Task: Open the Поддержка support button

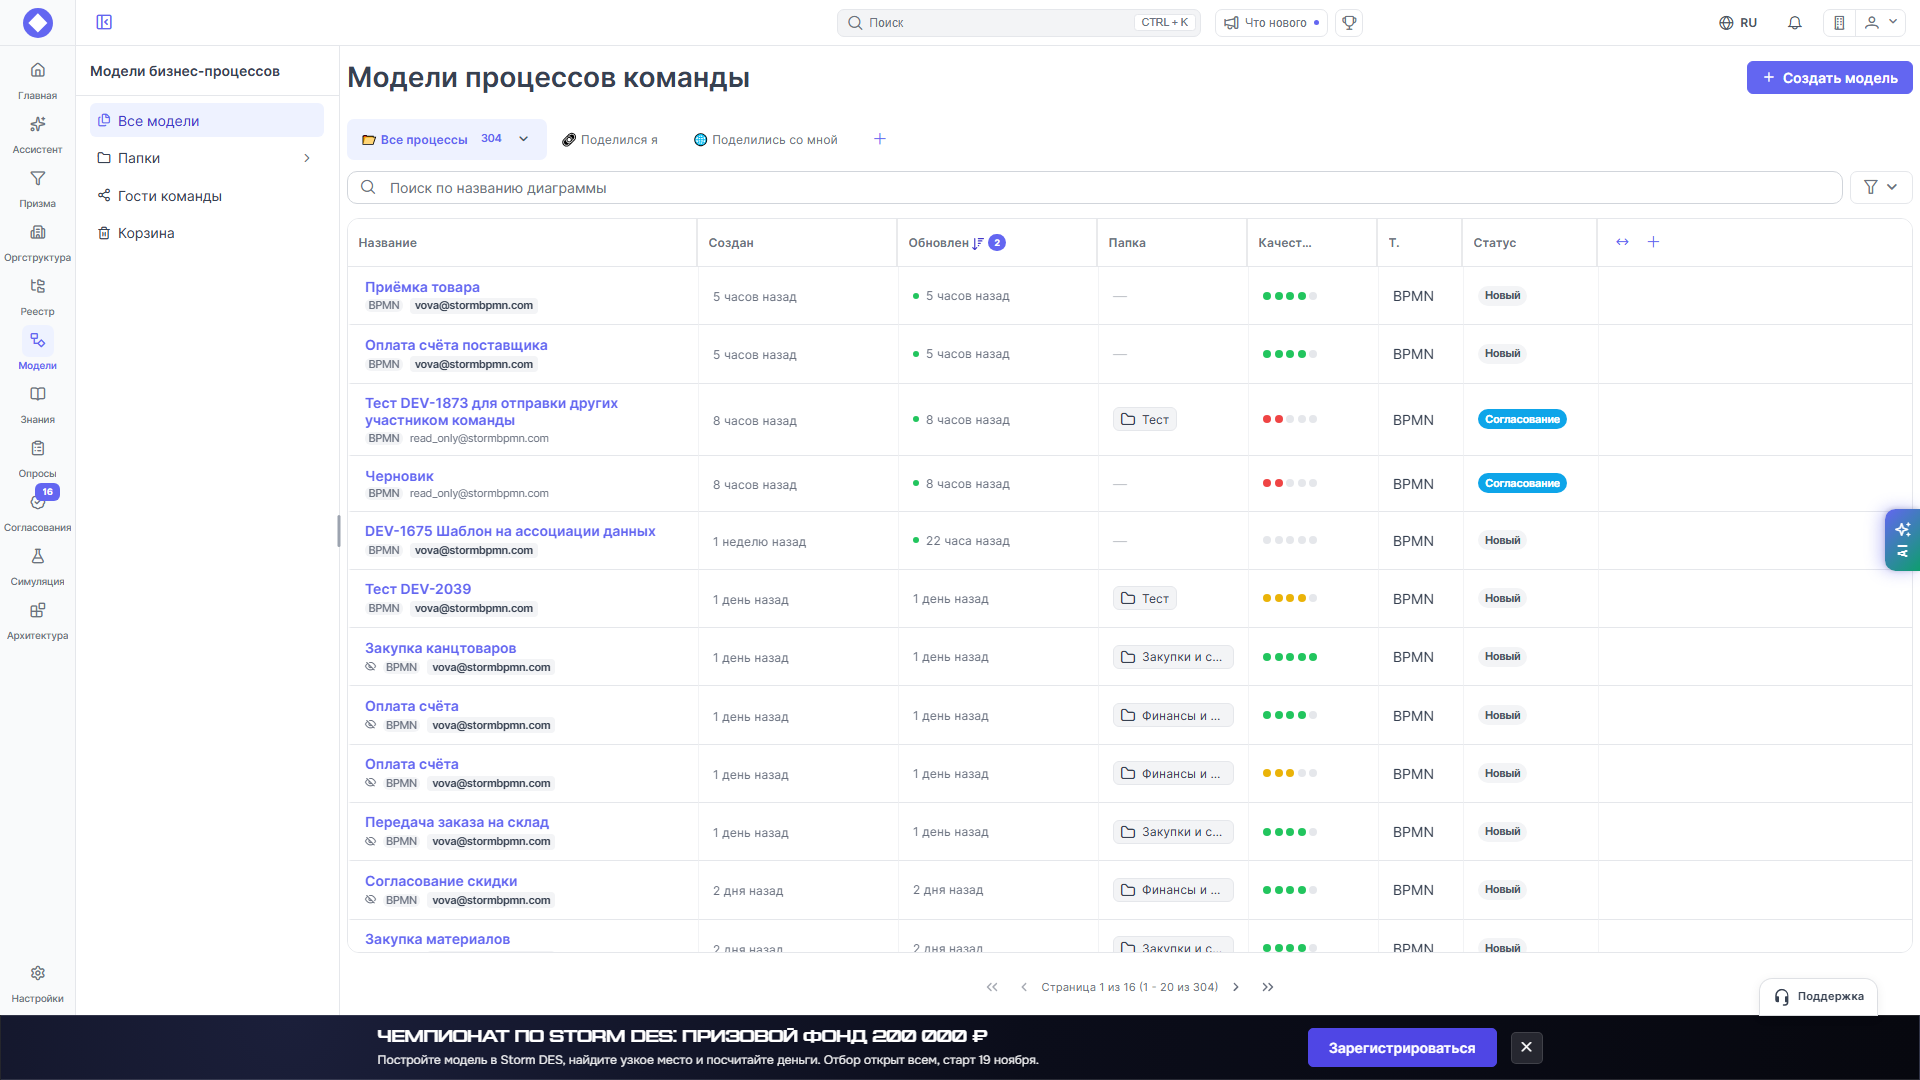Action: click(1818, 996)
